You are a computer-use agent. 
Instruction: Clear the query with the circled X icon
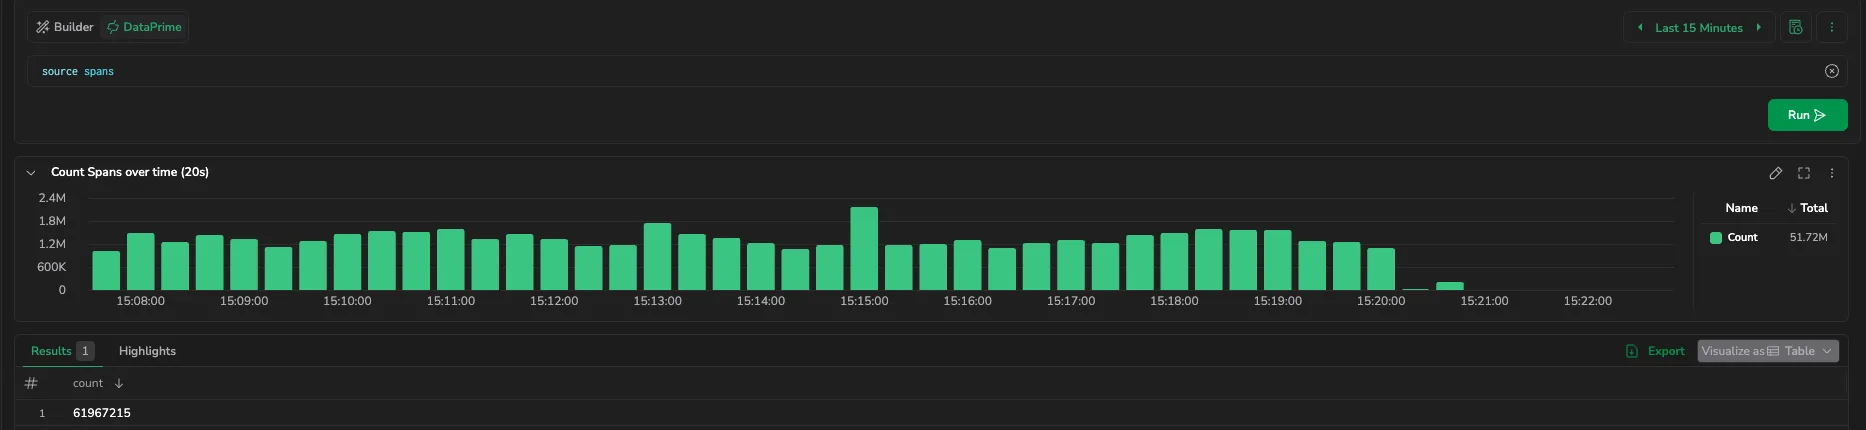tap(1832, 71)
